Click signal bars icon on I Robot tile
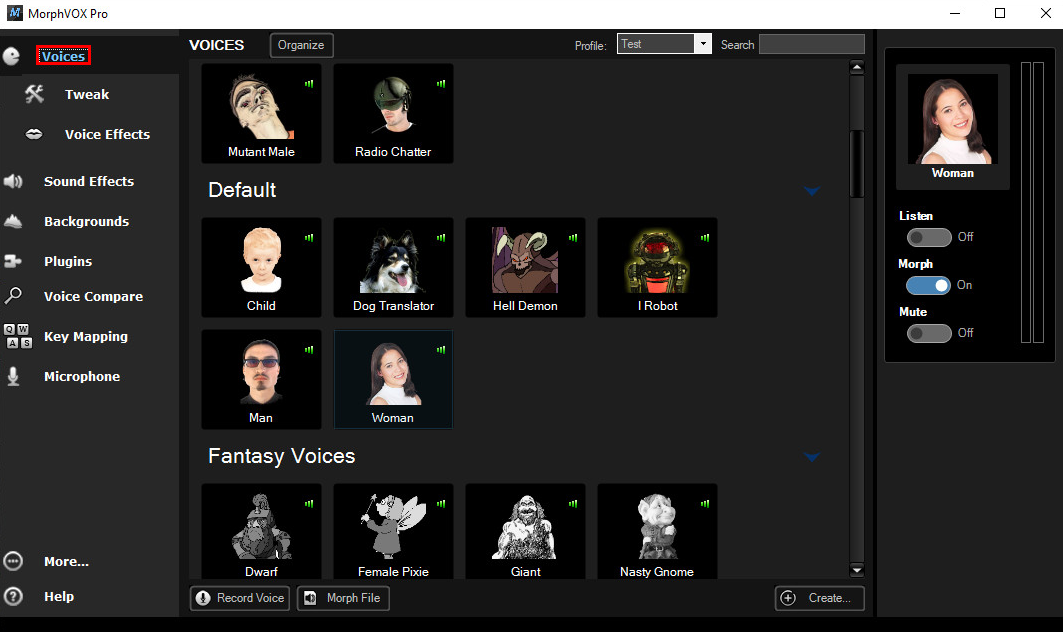 pyautogui.click(x=705, y=237)
